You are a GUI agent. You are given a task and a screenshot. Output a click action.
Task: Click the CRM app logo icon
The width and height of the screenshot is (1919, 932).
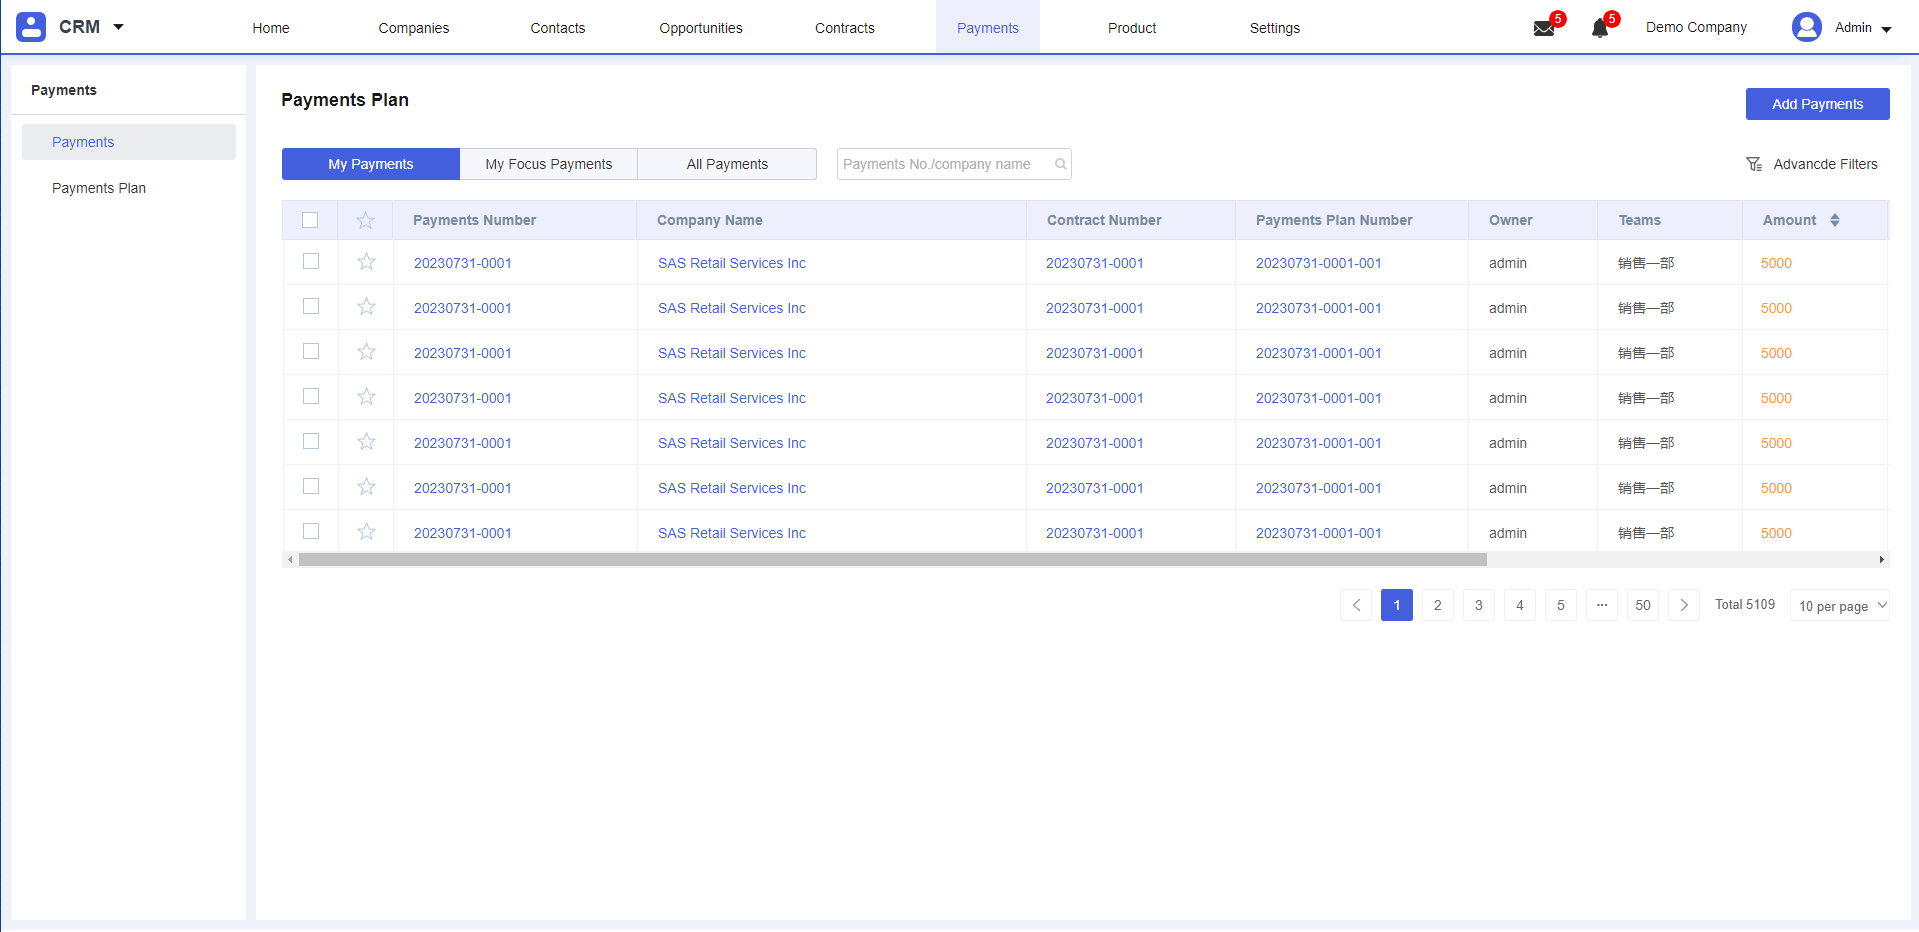(31, 27)
